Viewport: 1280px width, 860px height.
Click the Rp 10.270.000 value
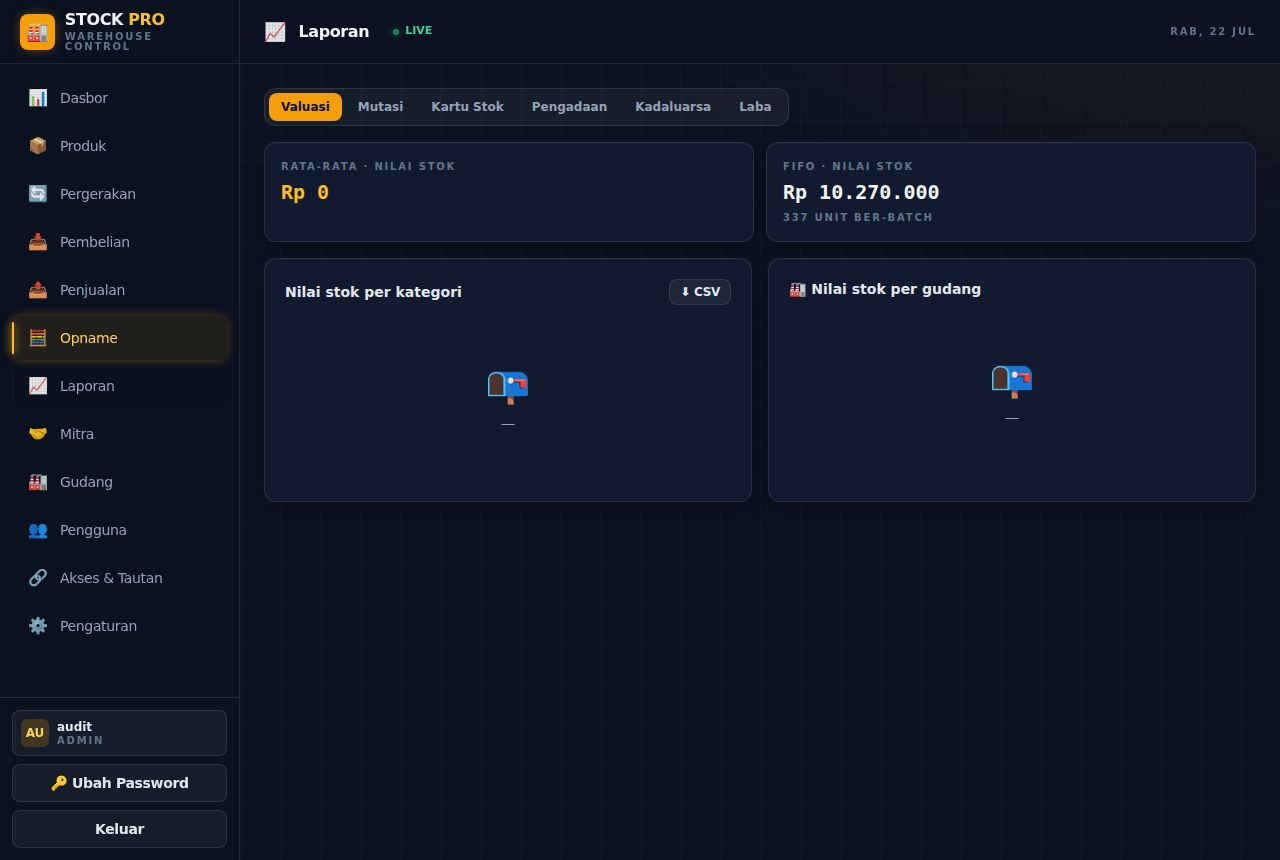pyautogui.click(x=861, y=192)
